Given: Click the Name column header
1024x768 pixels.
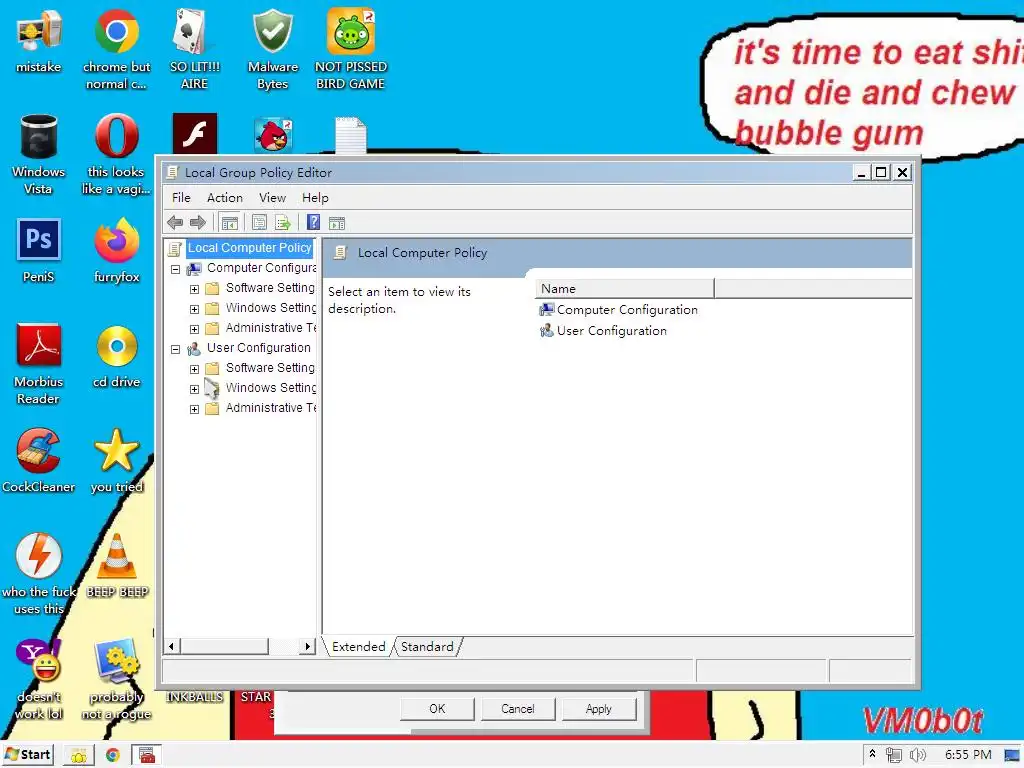Looking at the screenshot, I should coord(624,289).
